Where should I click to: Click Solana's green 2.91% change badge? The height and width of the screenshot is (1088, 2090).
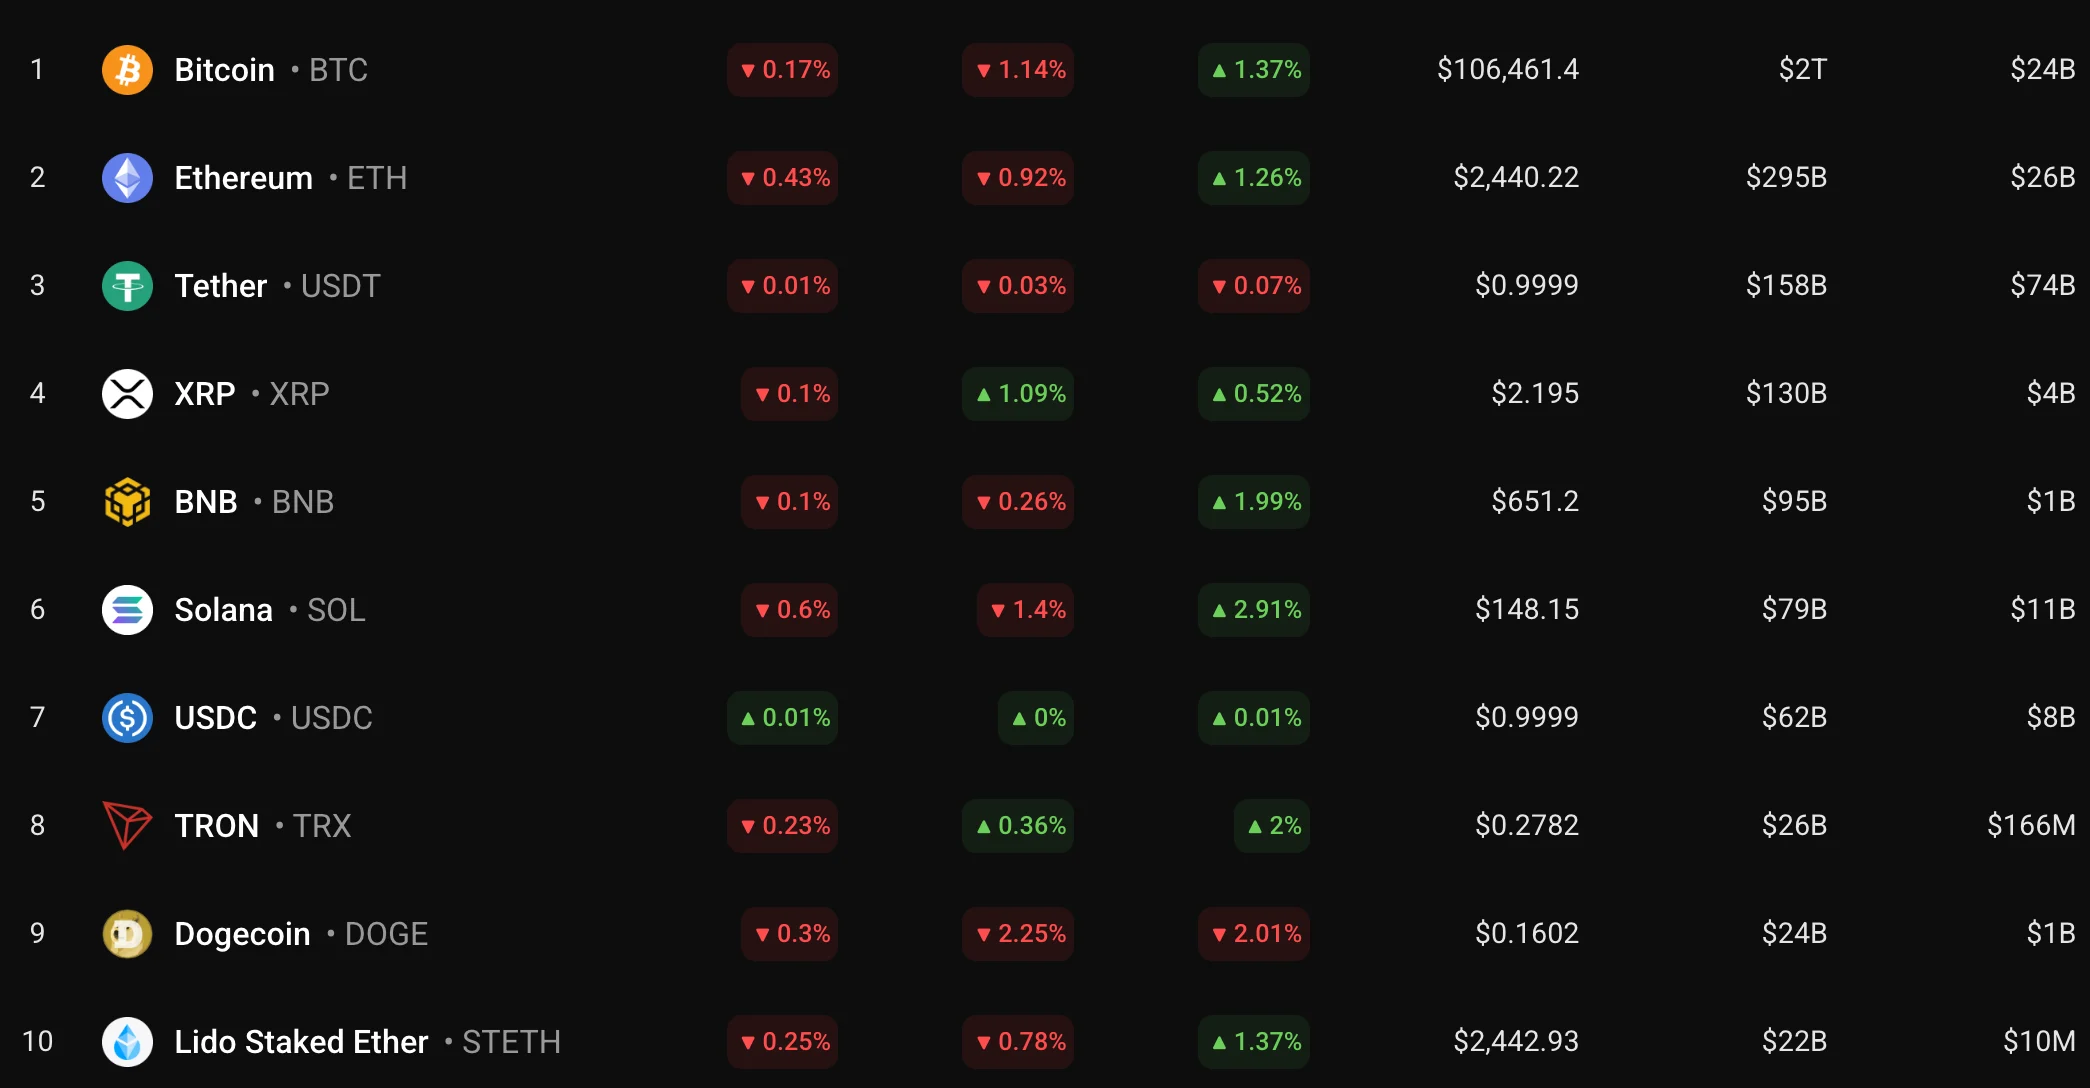1255,610
